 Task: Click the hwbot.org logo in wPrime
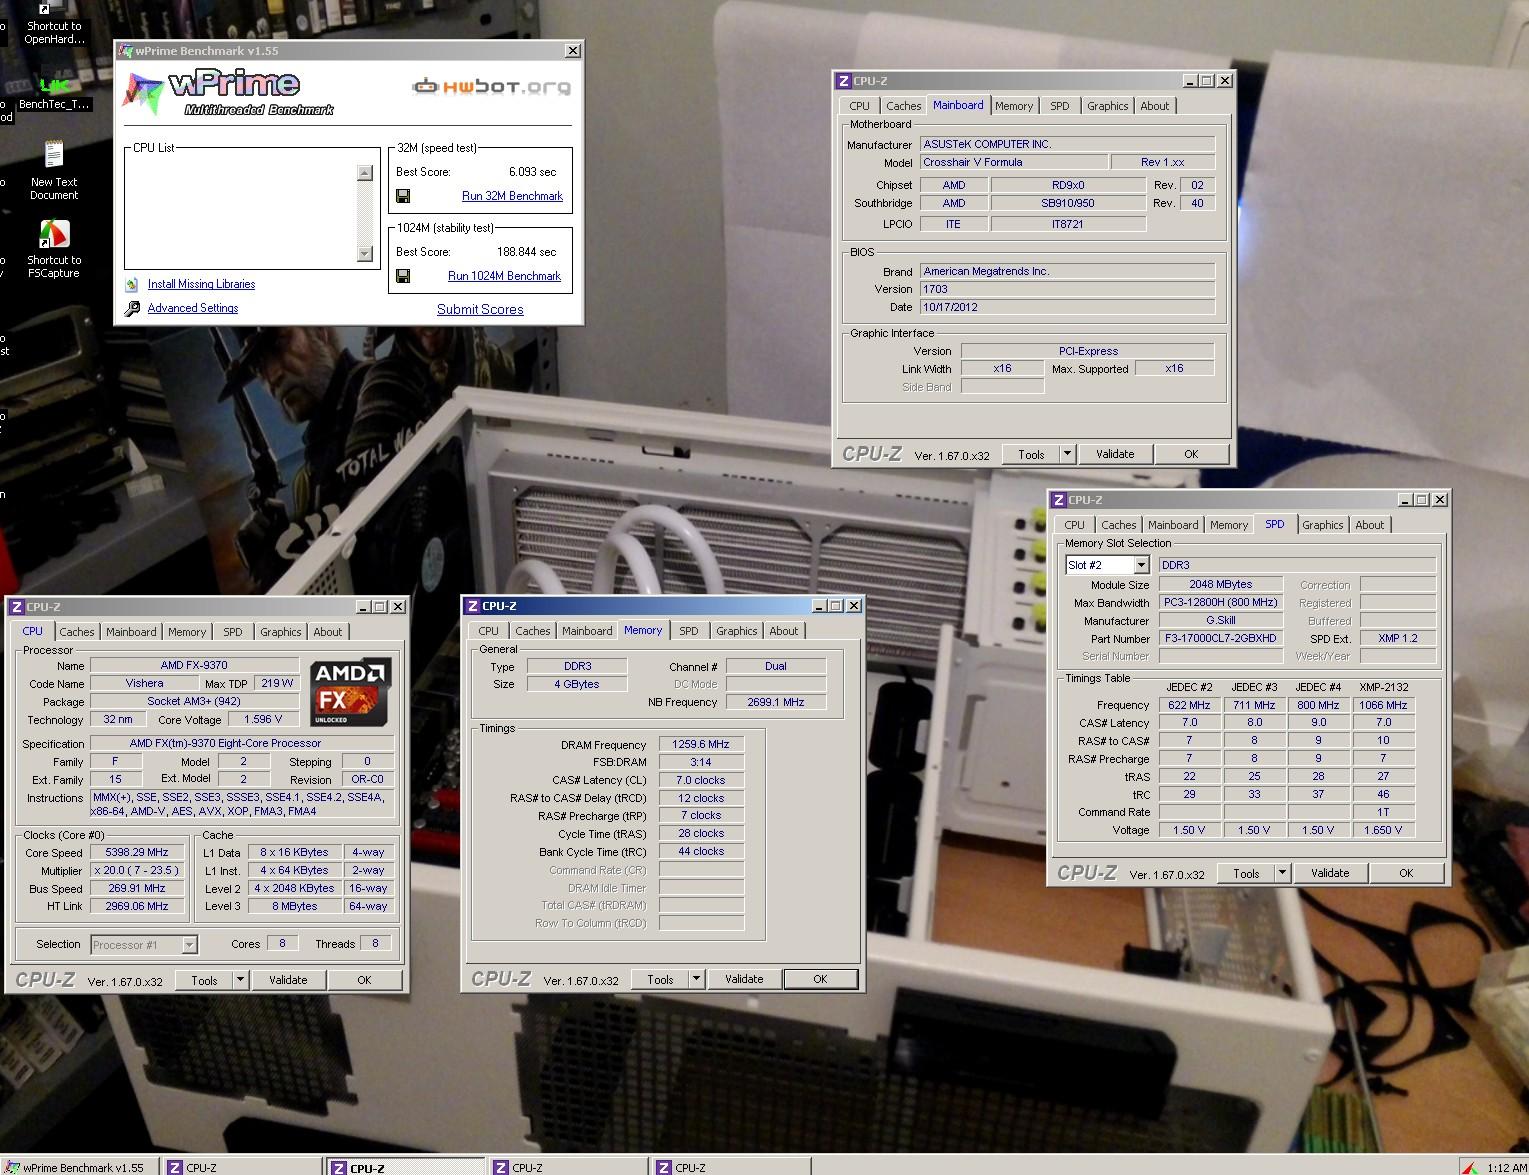click(x=491, y=87)
